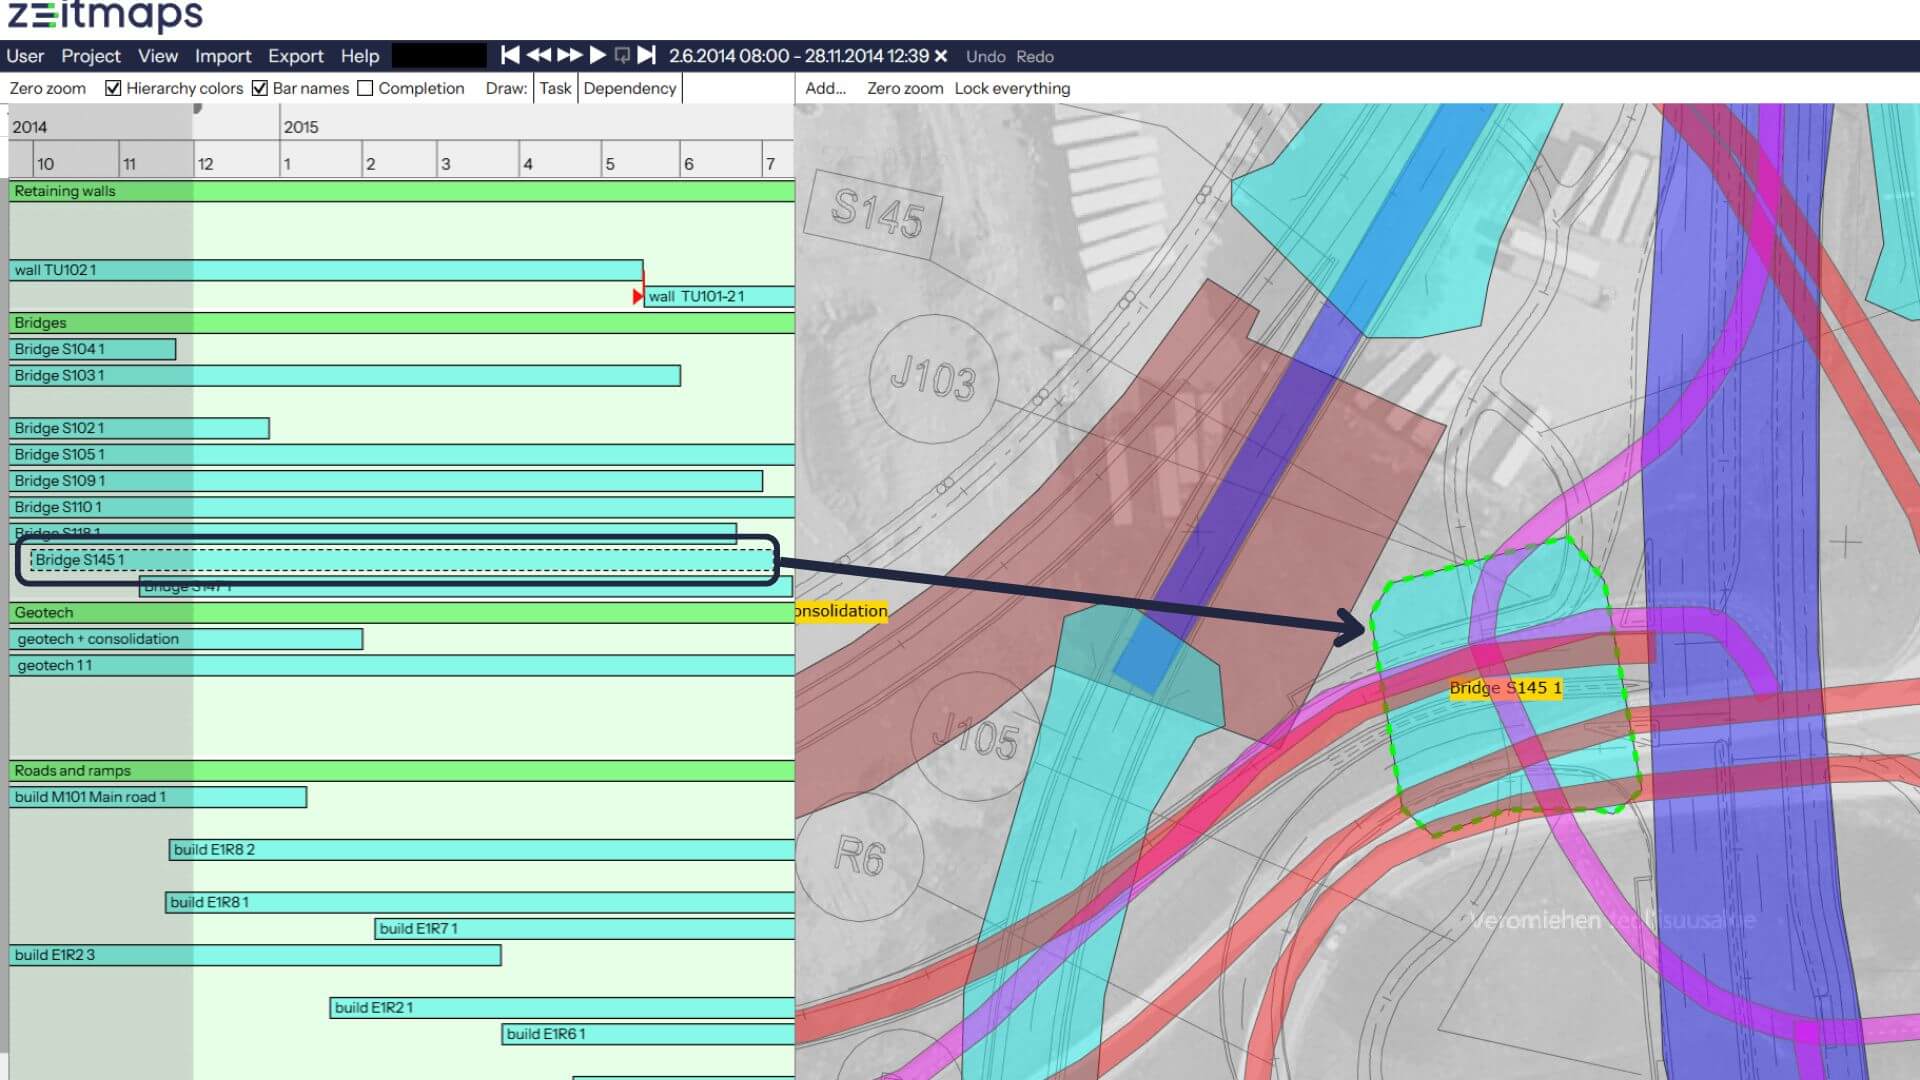
Task: Collapse the Geotech group header
Action: pos(402,613)
